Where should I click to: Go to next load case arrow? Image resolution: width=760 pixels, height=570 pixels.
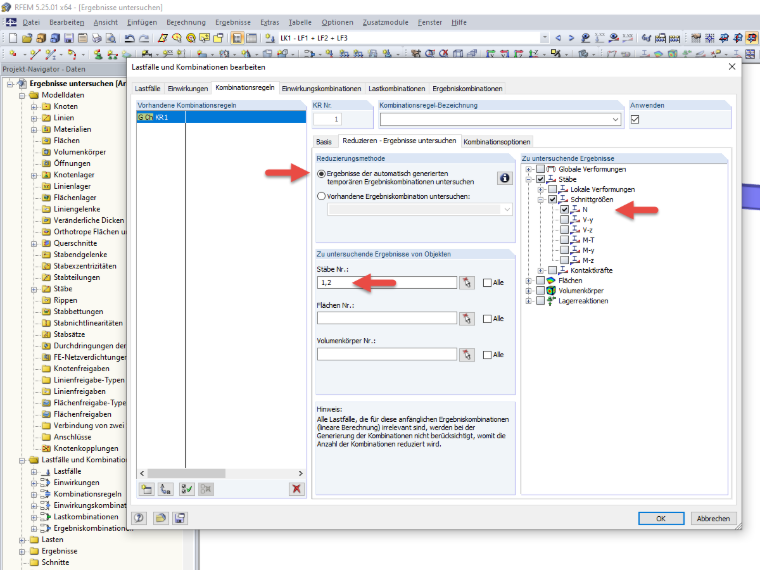tap(571, 38)
